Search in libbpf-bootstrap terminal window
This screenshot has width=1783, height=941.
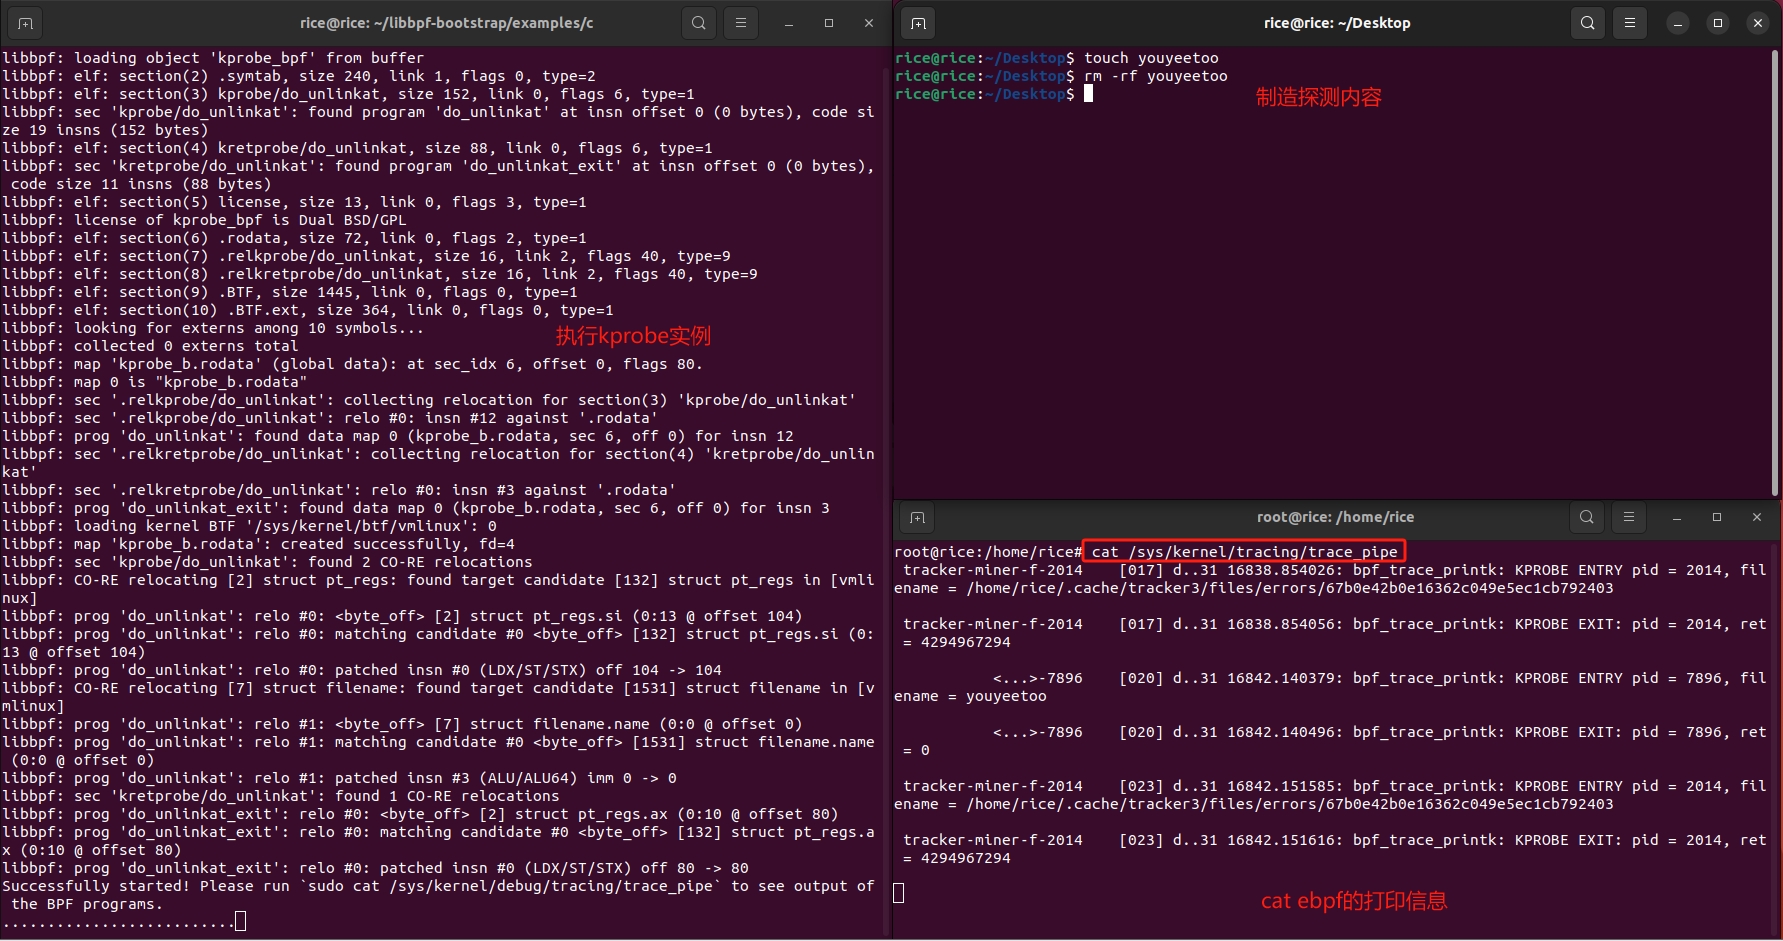(699, 23)
